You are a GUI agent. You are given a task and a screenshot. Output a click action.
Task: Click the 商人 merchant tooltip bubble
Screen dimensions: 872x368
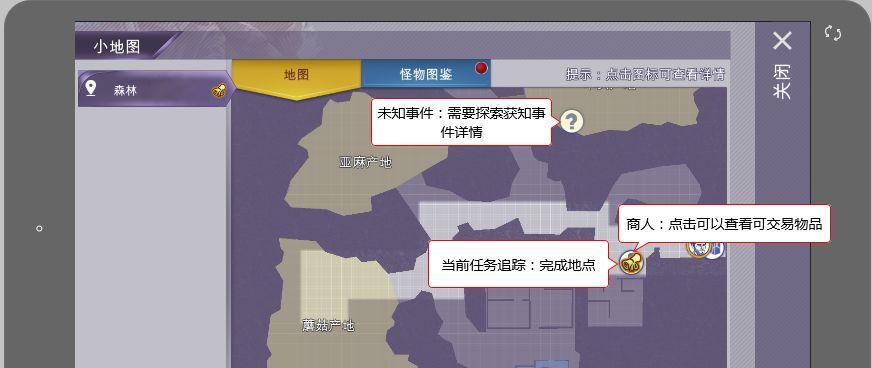[724, 224]
